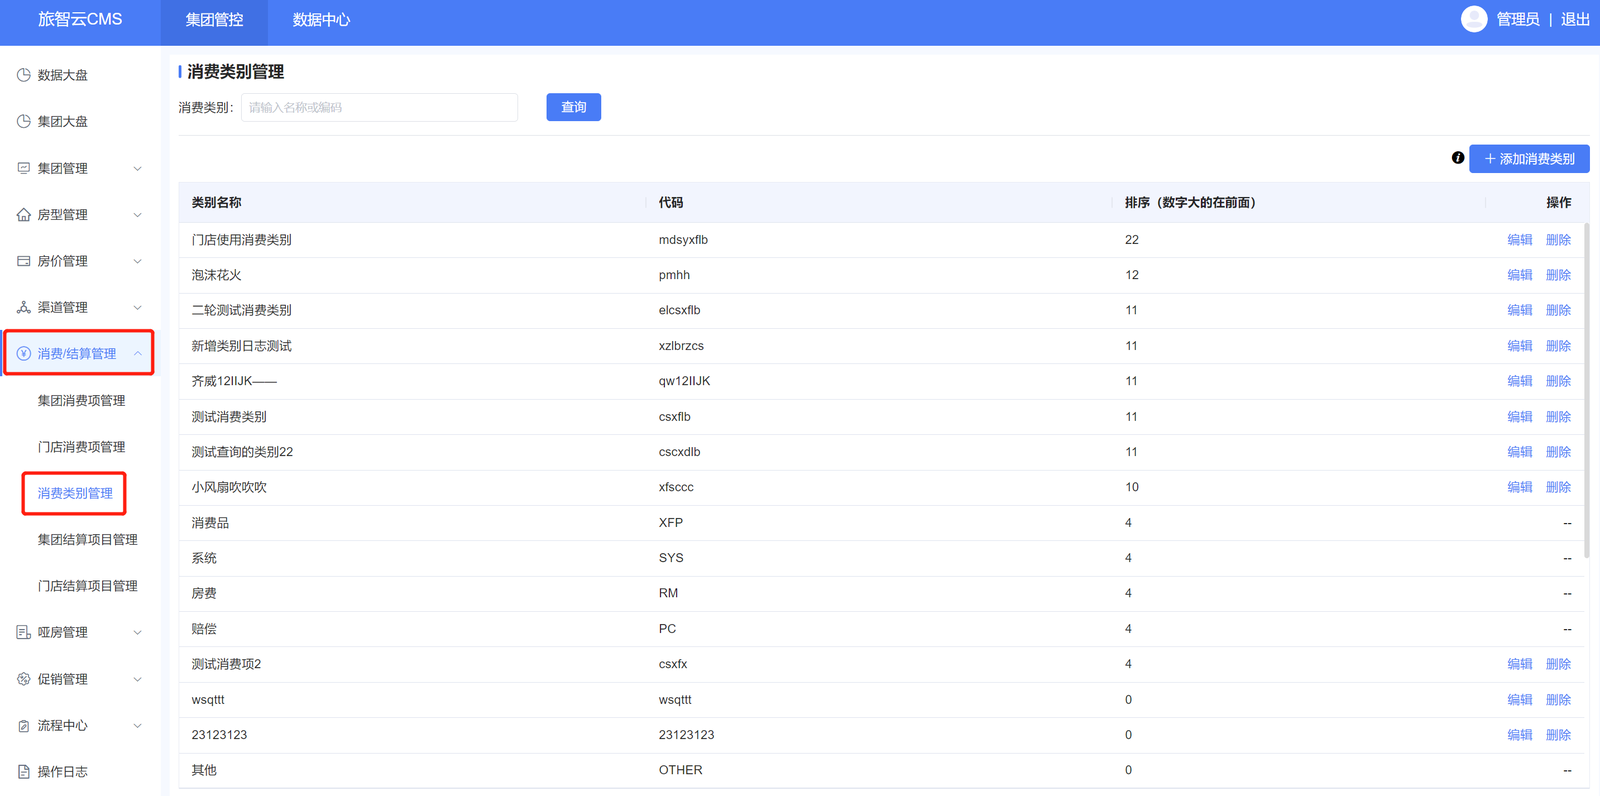Open 集团结算项目管理 submenu item
This screenshot has height=796, width=1600.
coord(88,540)
